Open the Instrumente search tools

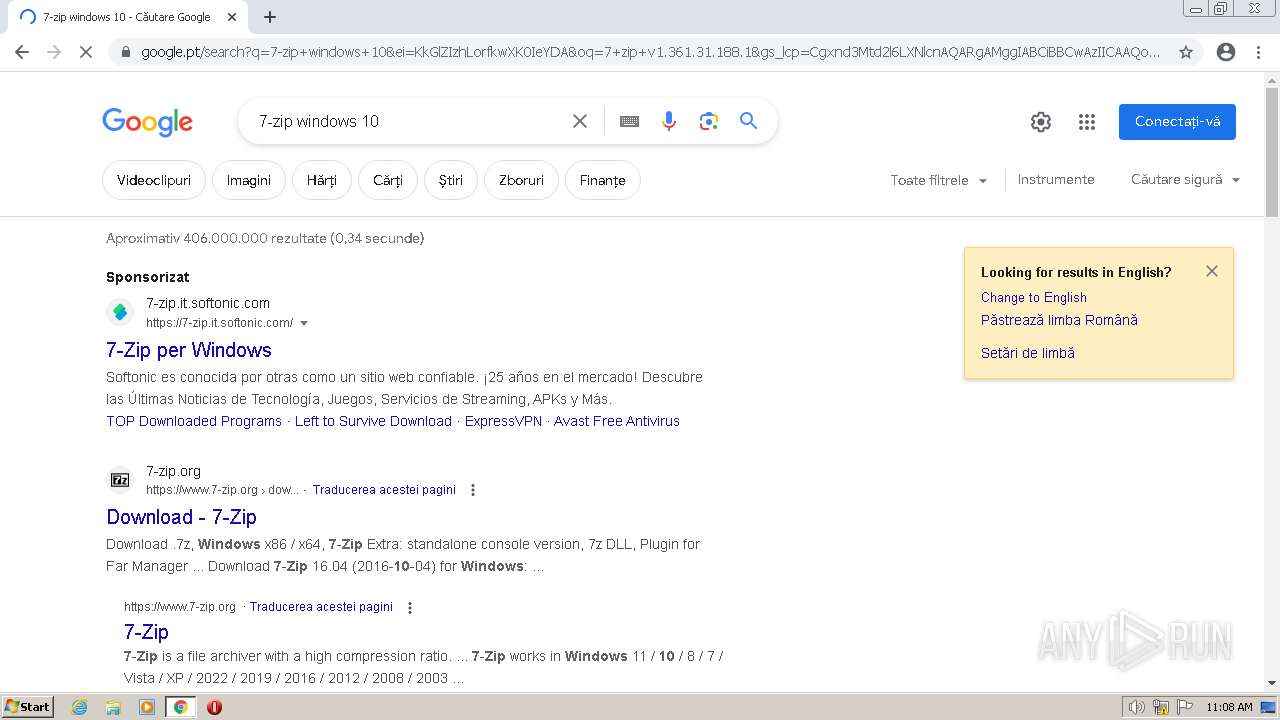pos(1056,180)
